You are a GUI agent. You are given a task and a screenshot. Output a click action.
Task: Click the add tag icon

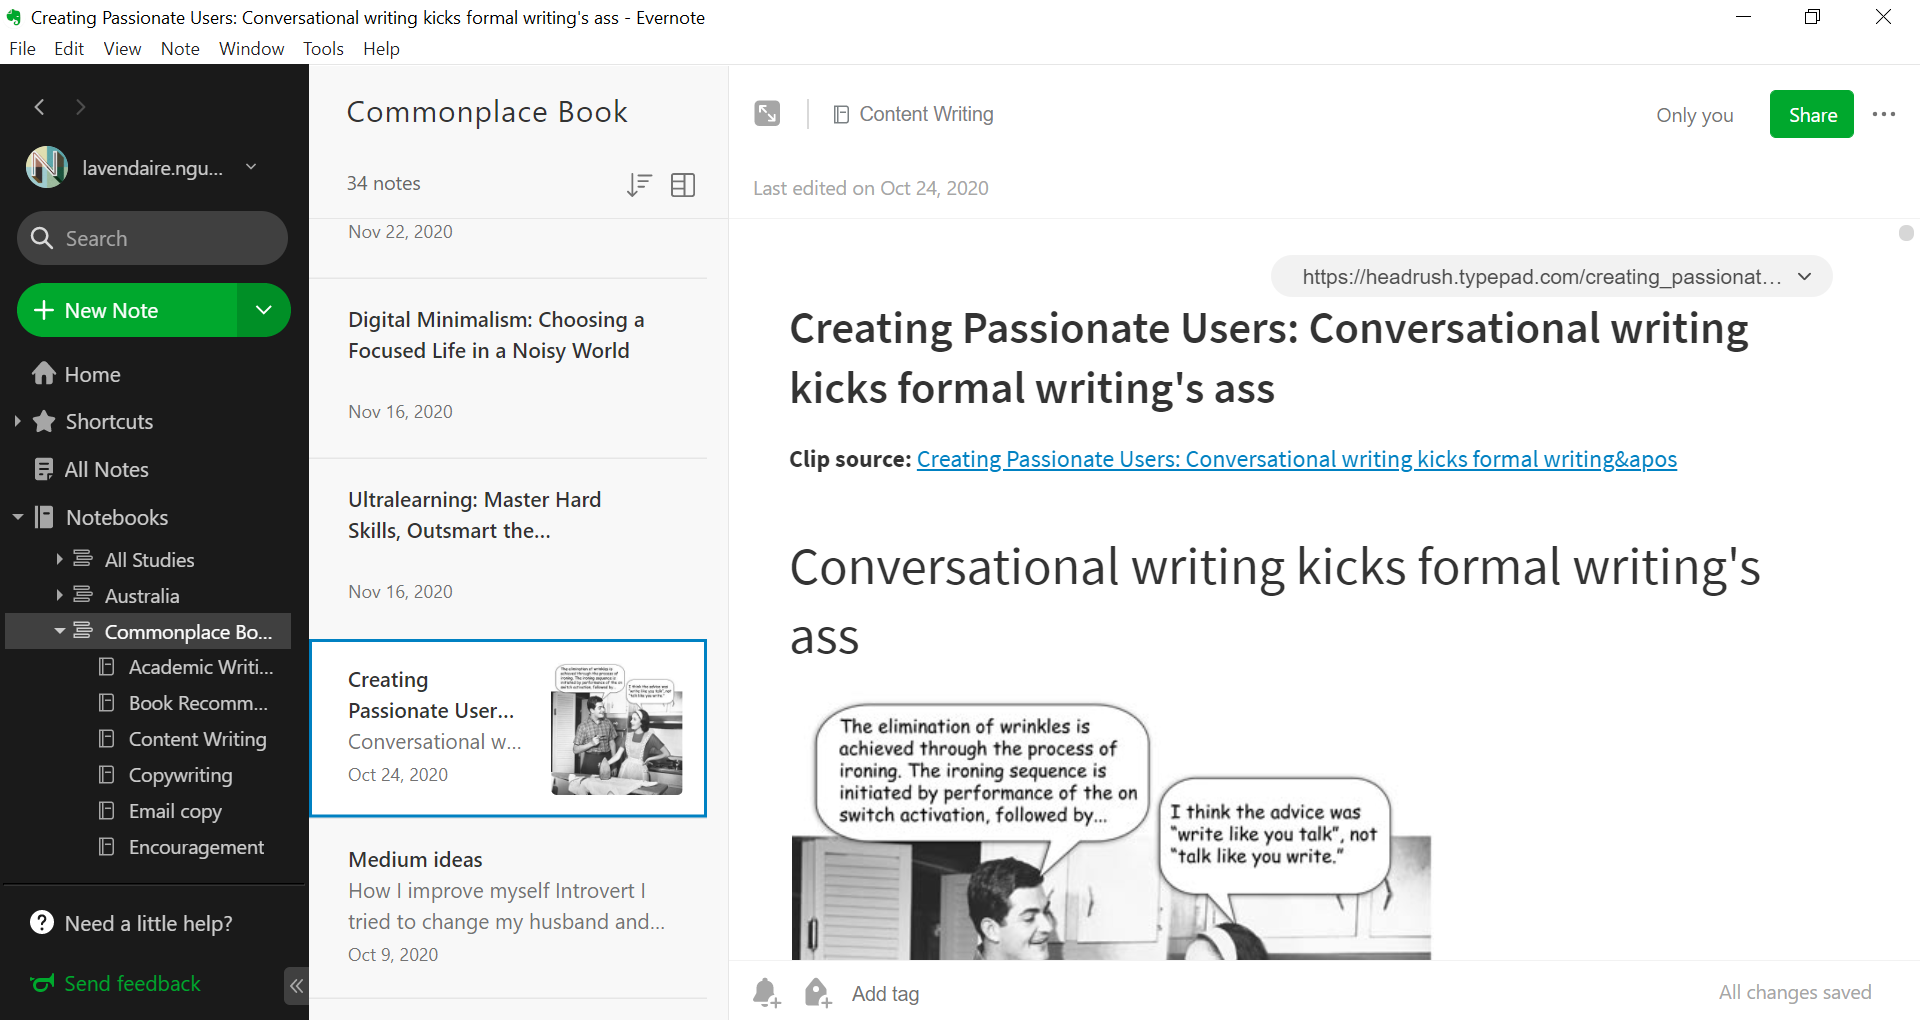[817, 993]
